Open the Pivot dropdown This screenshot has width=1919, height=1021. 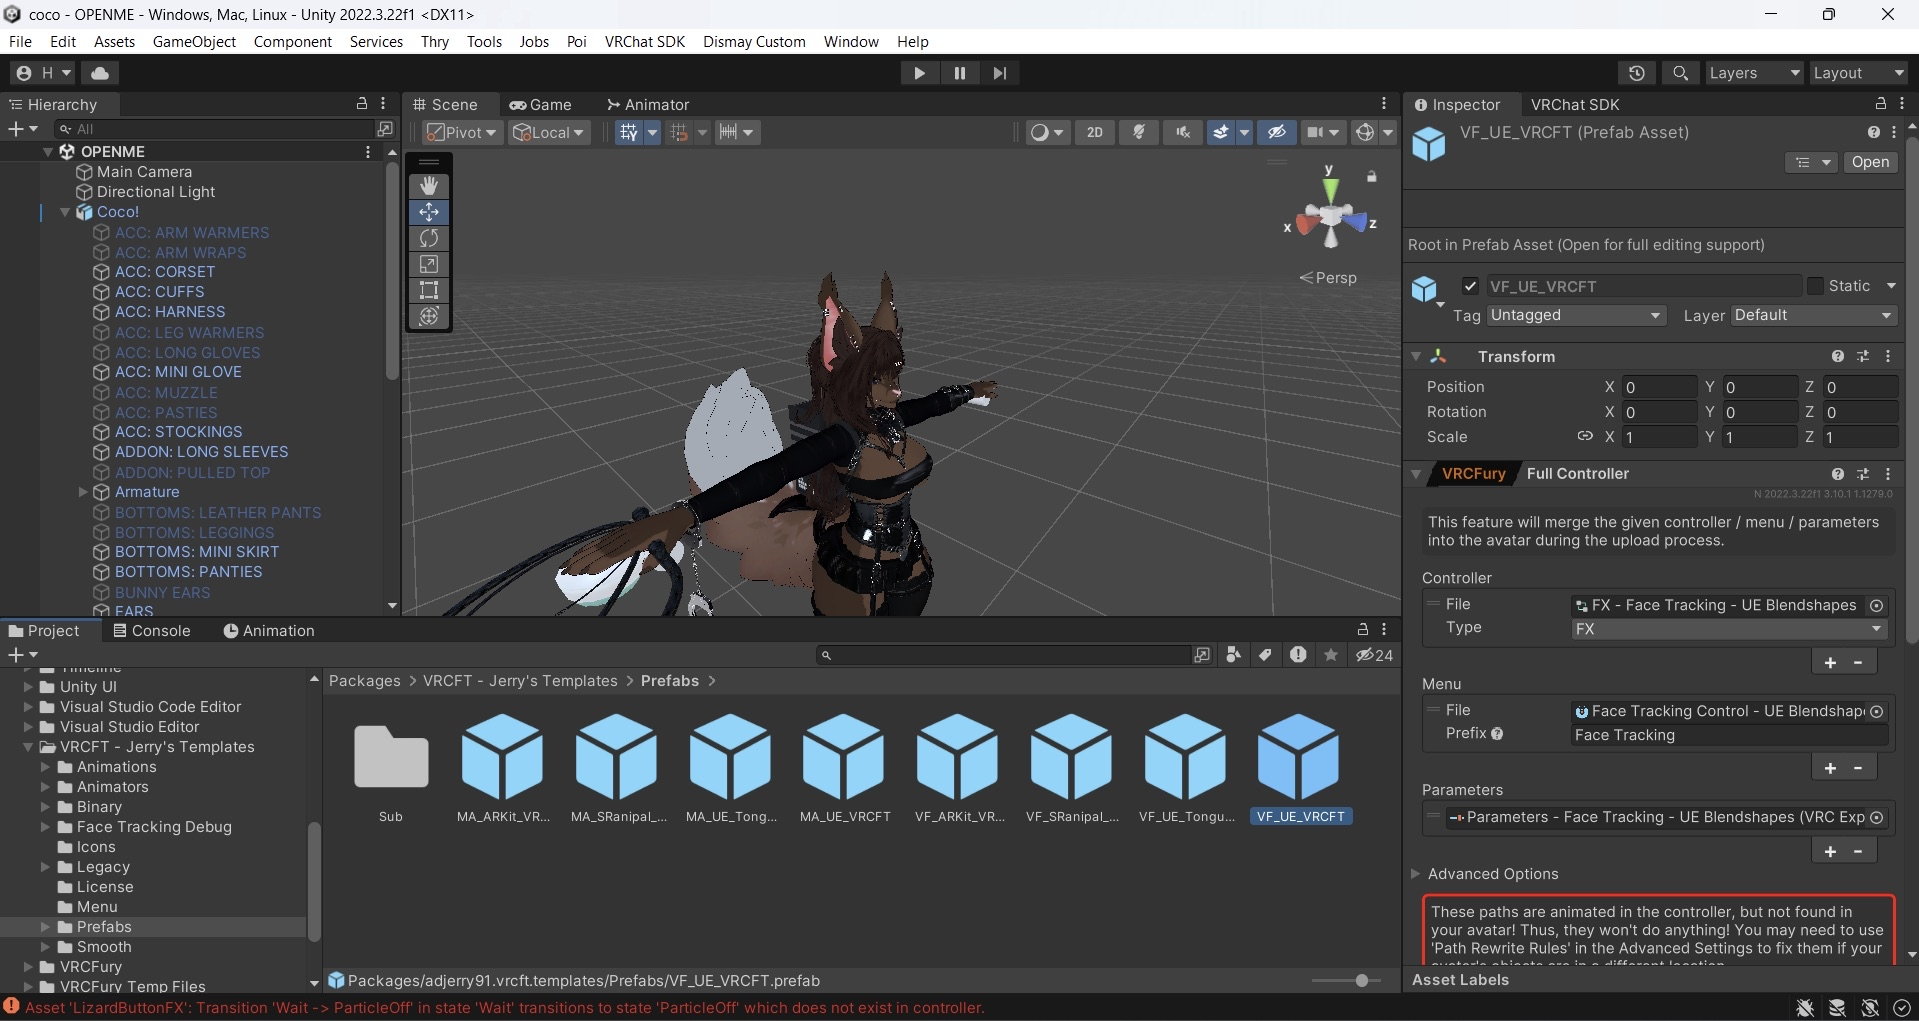461,132
